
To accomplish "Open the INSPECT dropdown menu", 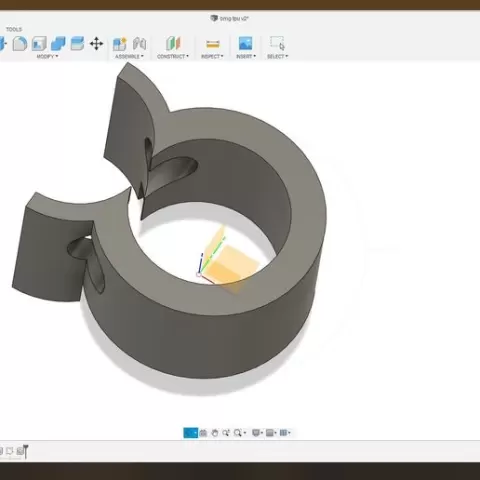I will (x=212, y=57).
